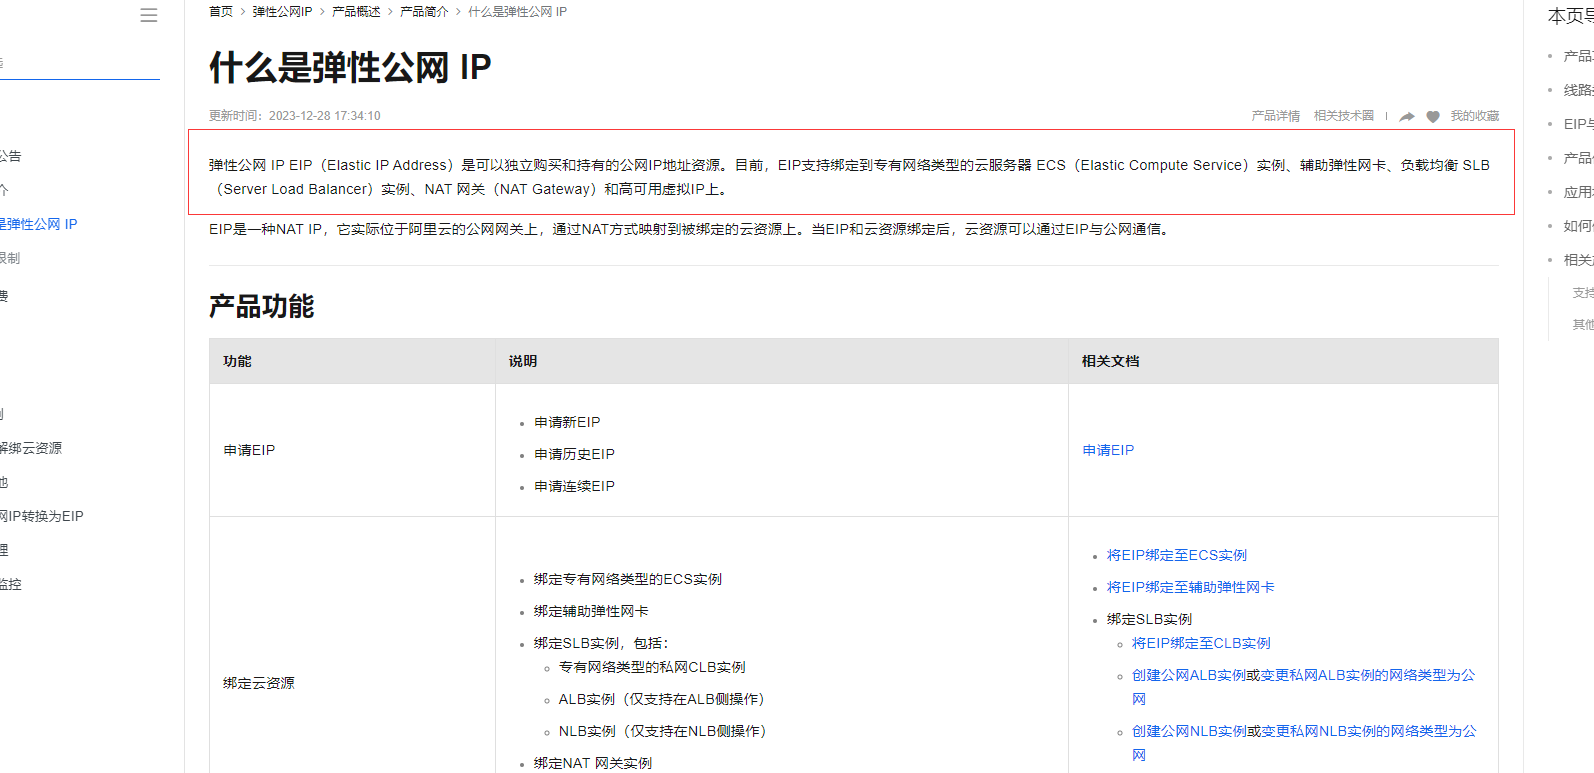Click 绑定辅助弹性网卡 bullet text
This screenshot has width=1594, height=773.
tap(591, 611)
